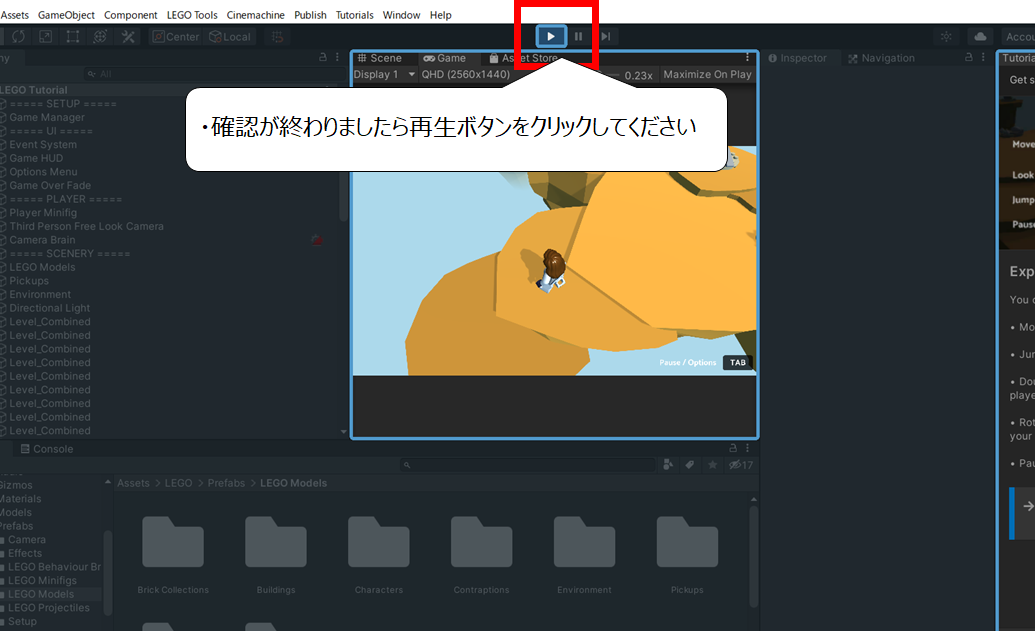Screen dimensions: 1035x631
Task: Select Camera Brain in Hierarchy
Action: point(42,240)
